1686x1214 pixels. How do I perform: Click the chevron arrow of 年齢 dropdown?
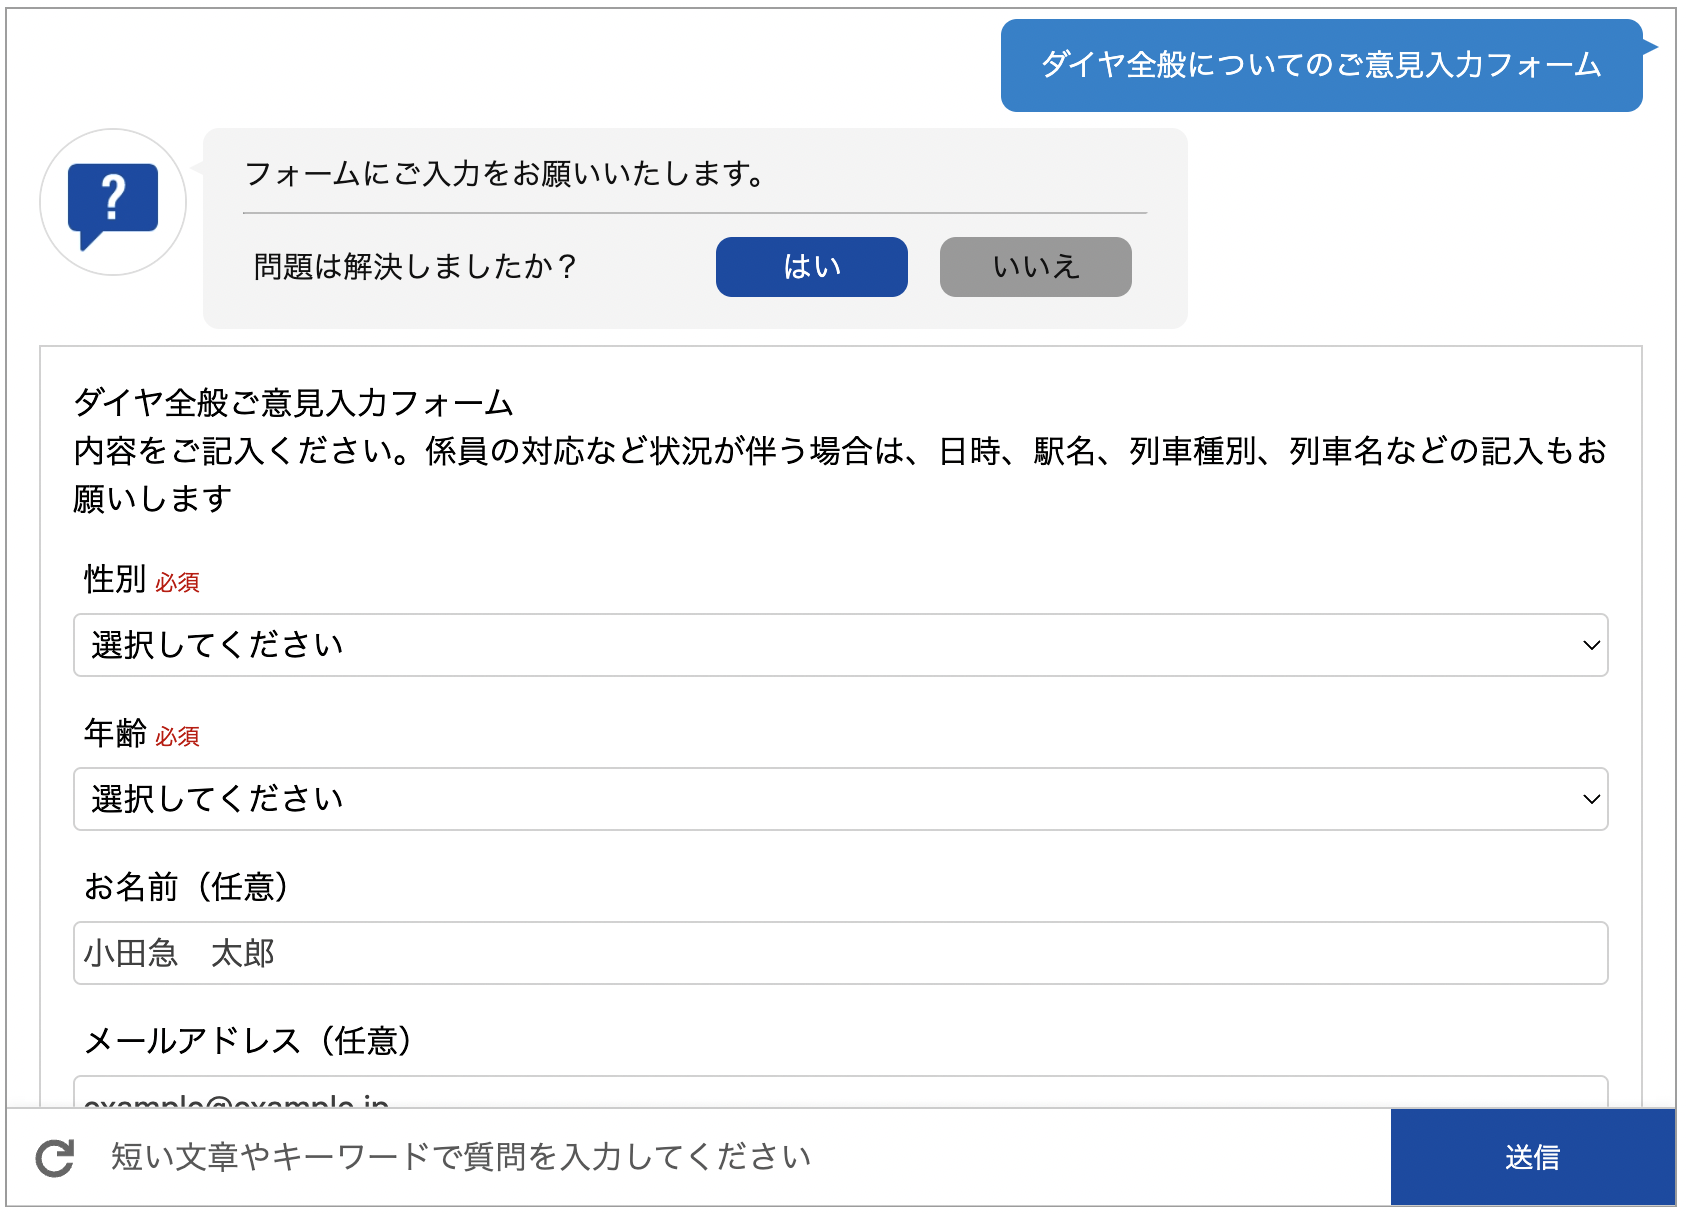(x=1591, y=800)
